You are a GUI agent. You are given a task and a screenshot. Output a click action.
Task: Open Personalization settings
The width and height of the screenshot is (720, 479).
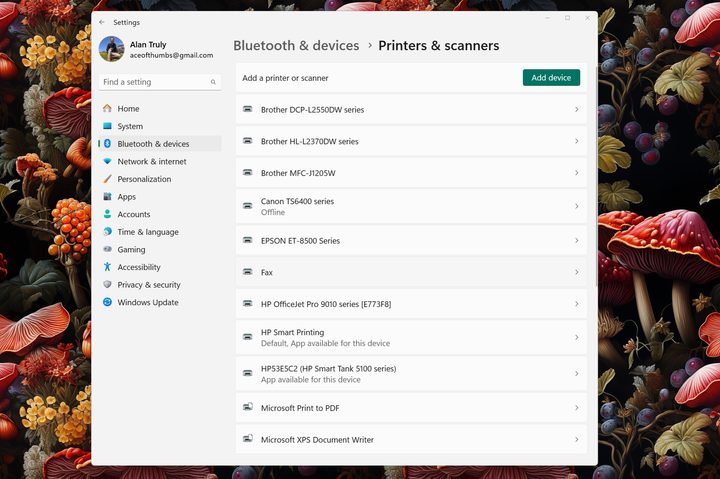tap(160, 179)
